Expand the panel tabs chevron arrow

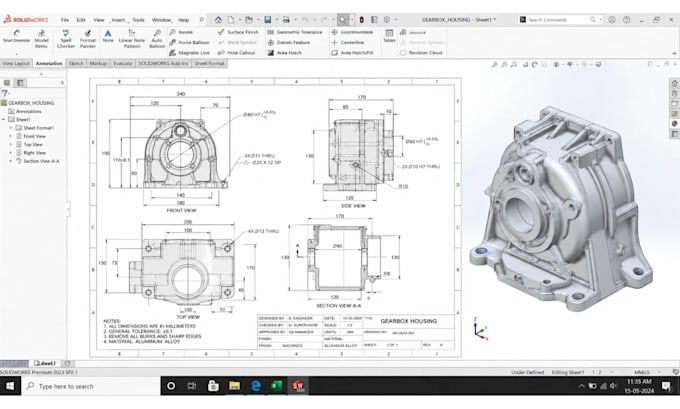click(62, 82)
